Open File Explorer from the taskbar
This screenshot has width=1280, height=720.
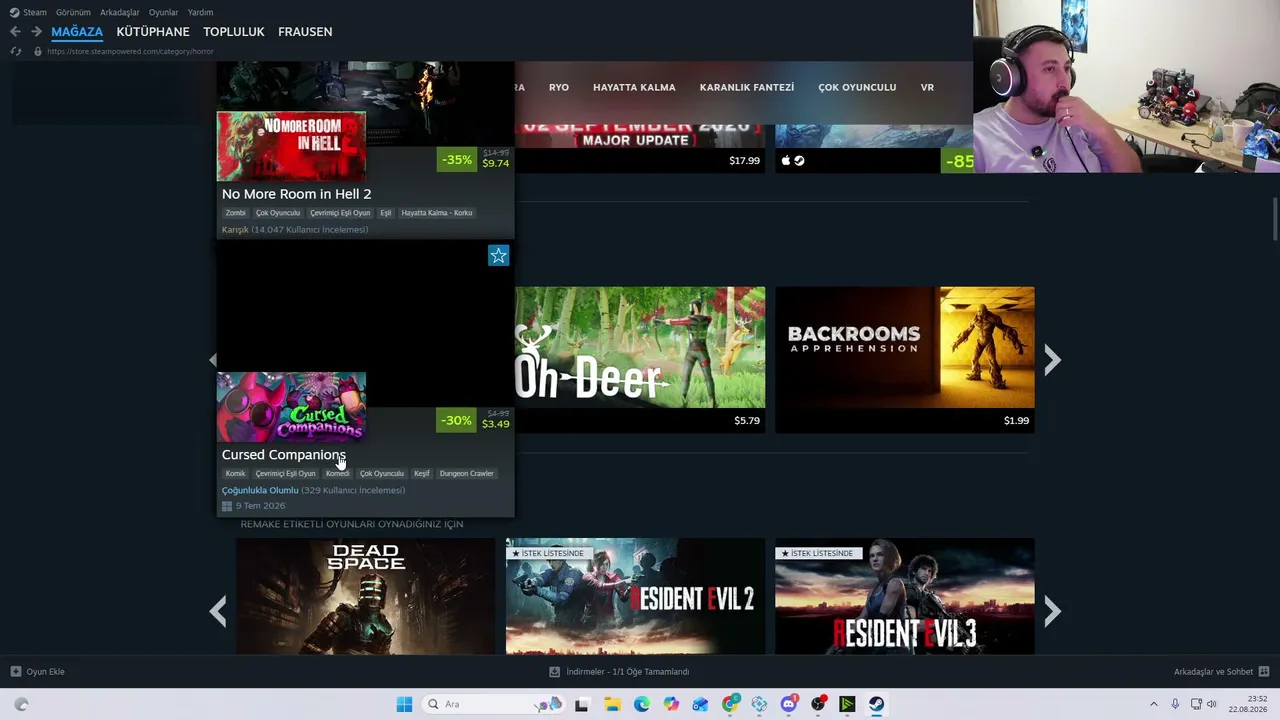pos(612,704)
